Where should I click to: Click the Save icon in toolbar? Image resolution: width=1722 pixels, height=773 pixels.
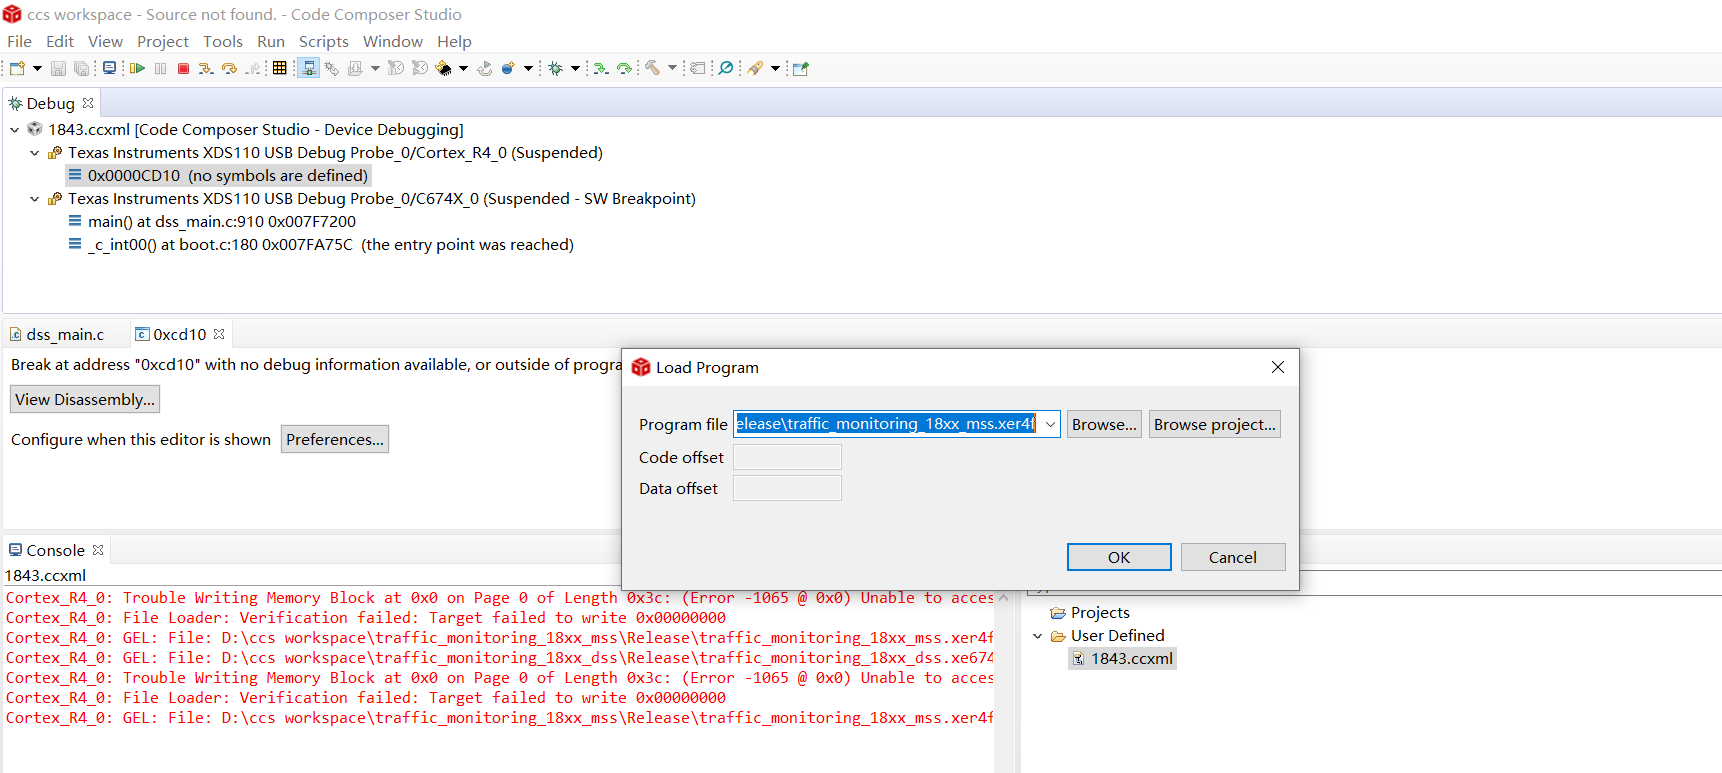(x=58, y=68)
